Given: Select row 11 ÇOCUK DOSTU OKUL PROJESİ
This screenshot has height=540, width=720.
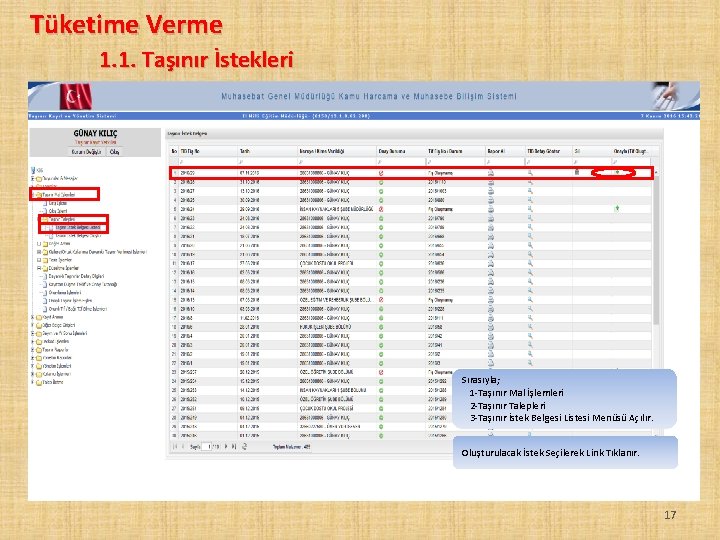Looking at the screenshot, I should [x=411, y=264].
